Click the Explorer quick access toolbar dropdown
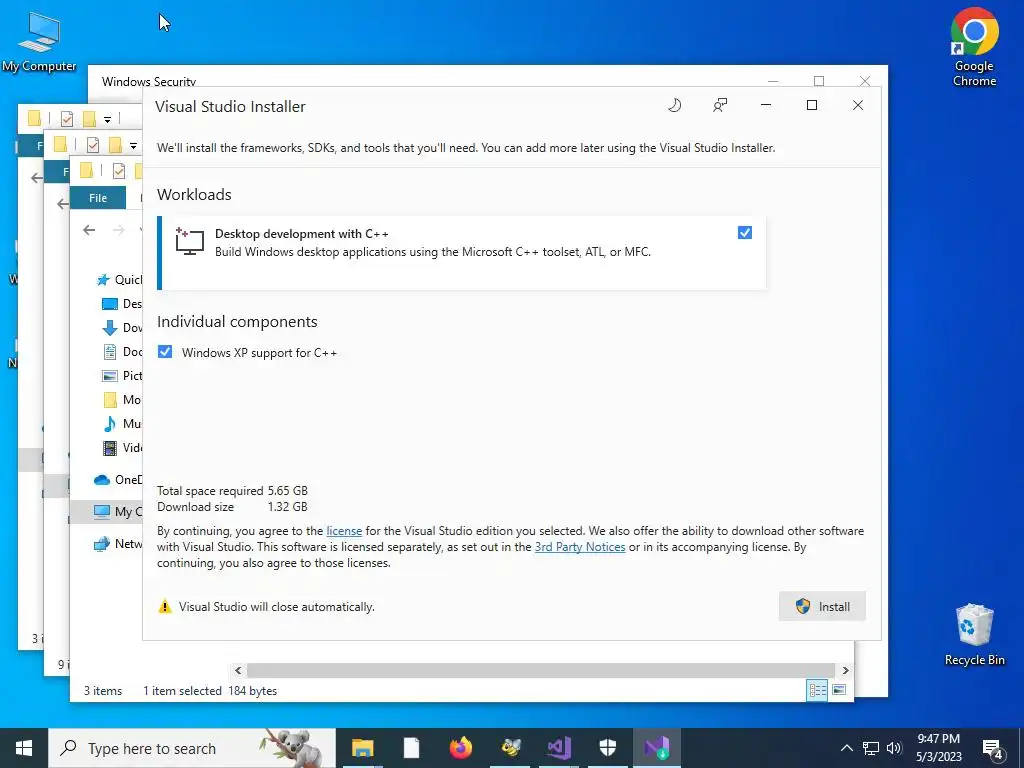1024x768 pixels. 133,145
